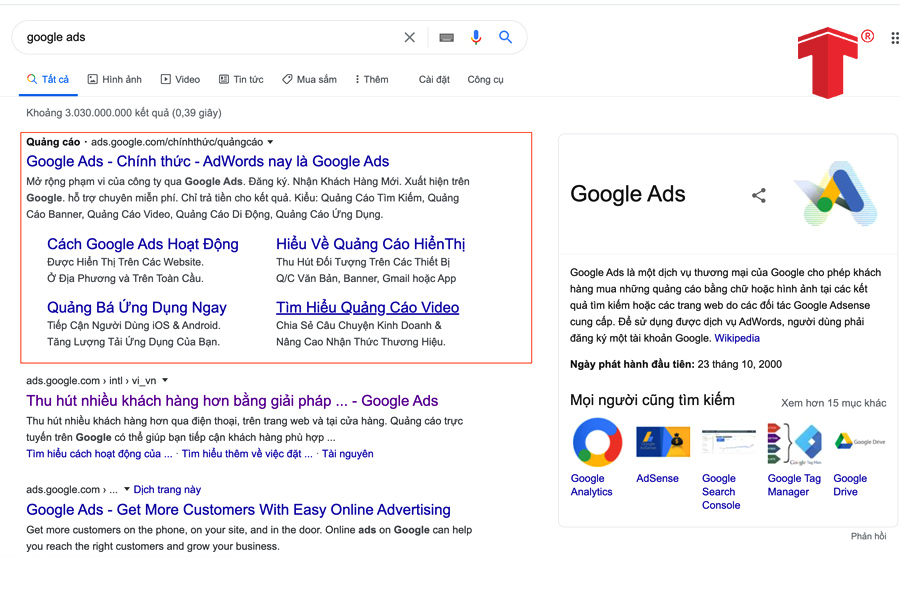Click Google Search Console text label

tap(721, 491)
